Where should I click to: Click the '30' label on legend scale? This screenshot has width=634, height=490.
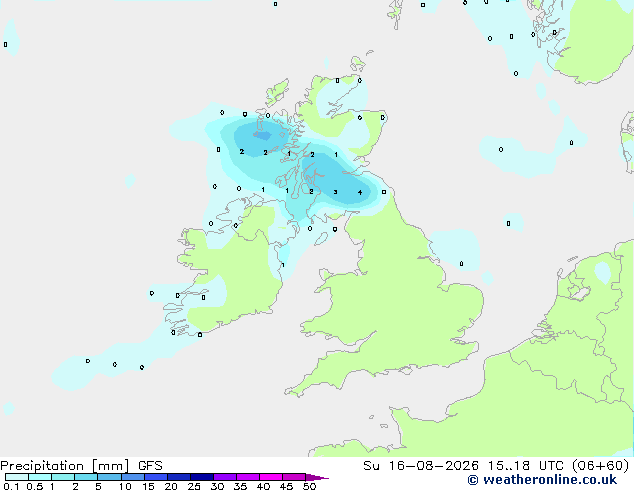217,486
